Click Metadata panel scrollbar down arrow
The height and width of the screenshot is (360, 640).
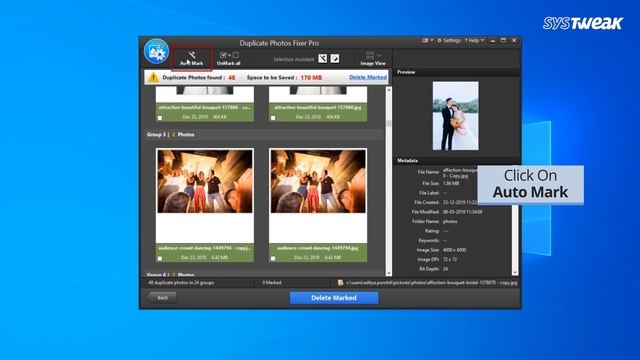515,272
